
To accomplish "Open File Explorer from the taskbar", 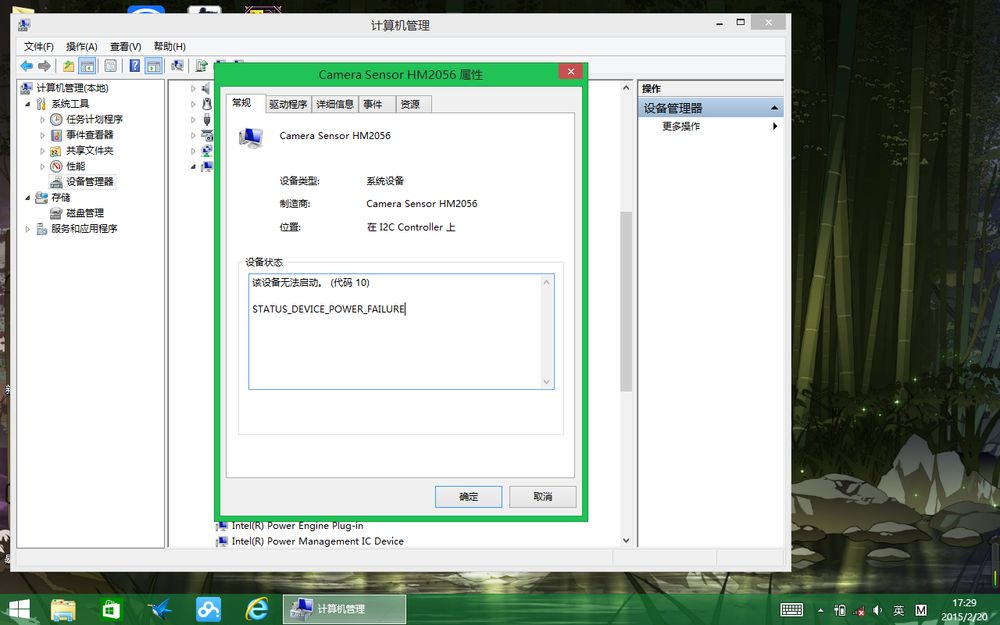I will coord(63,610).
